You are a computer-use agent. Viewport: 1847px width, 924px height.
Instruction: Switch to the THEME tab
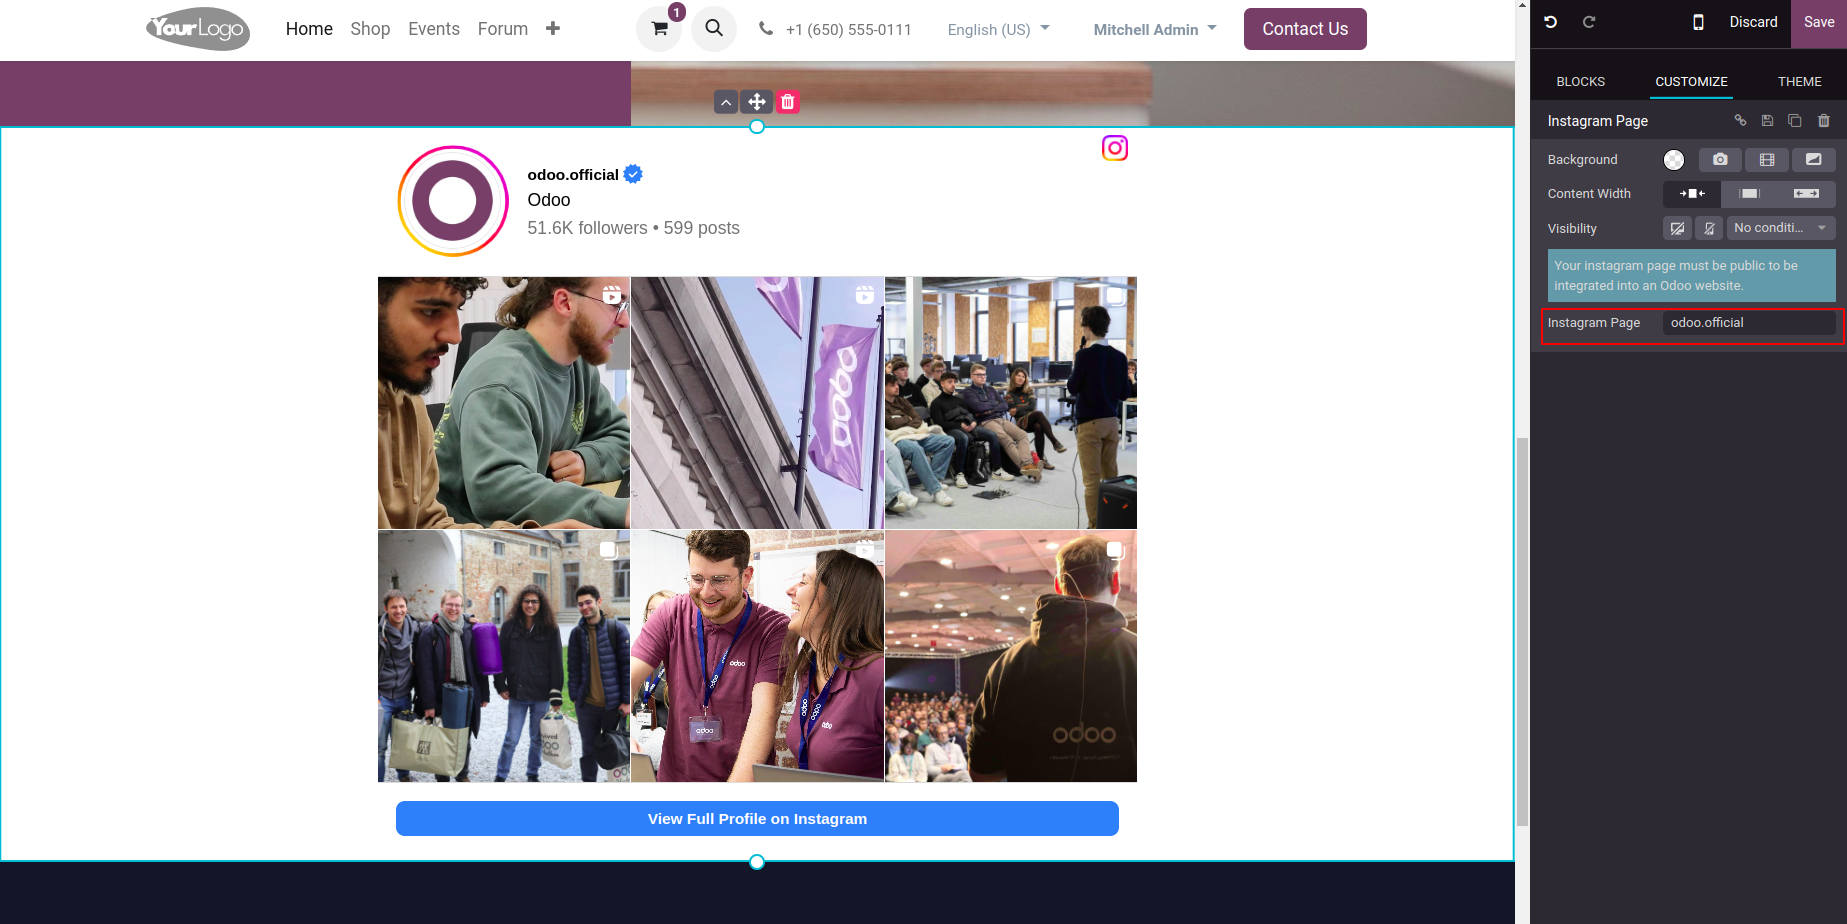pyautogui.click(x=1799, y=82)
